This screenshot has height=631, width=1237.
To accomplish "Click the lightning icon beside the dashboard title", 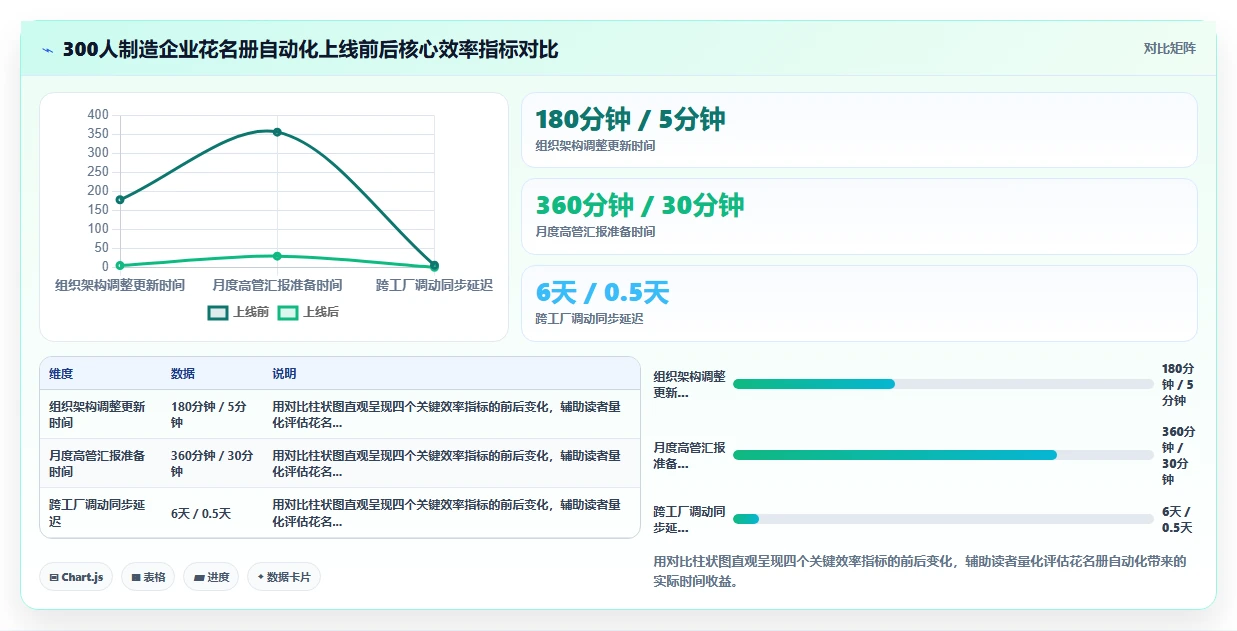I will pyautogui.click(x=48, y=50).
